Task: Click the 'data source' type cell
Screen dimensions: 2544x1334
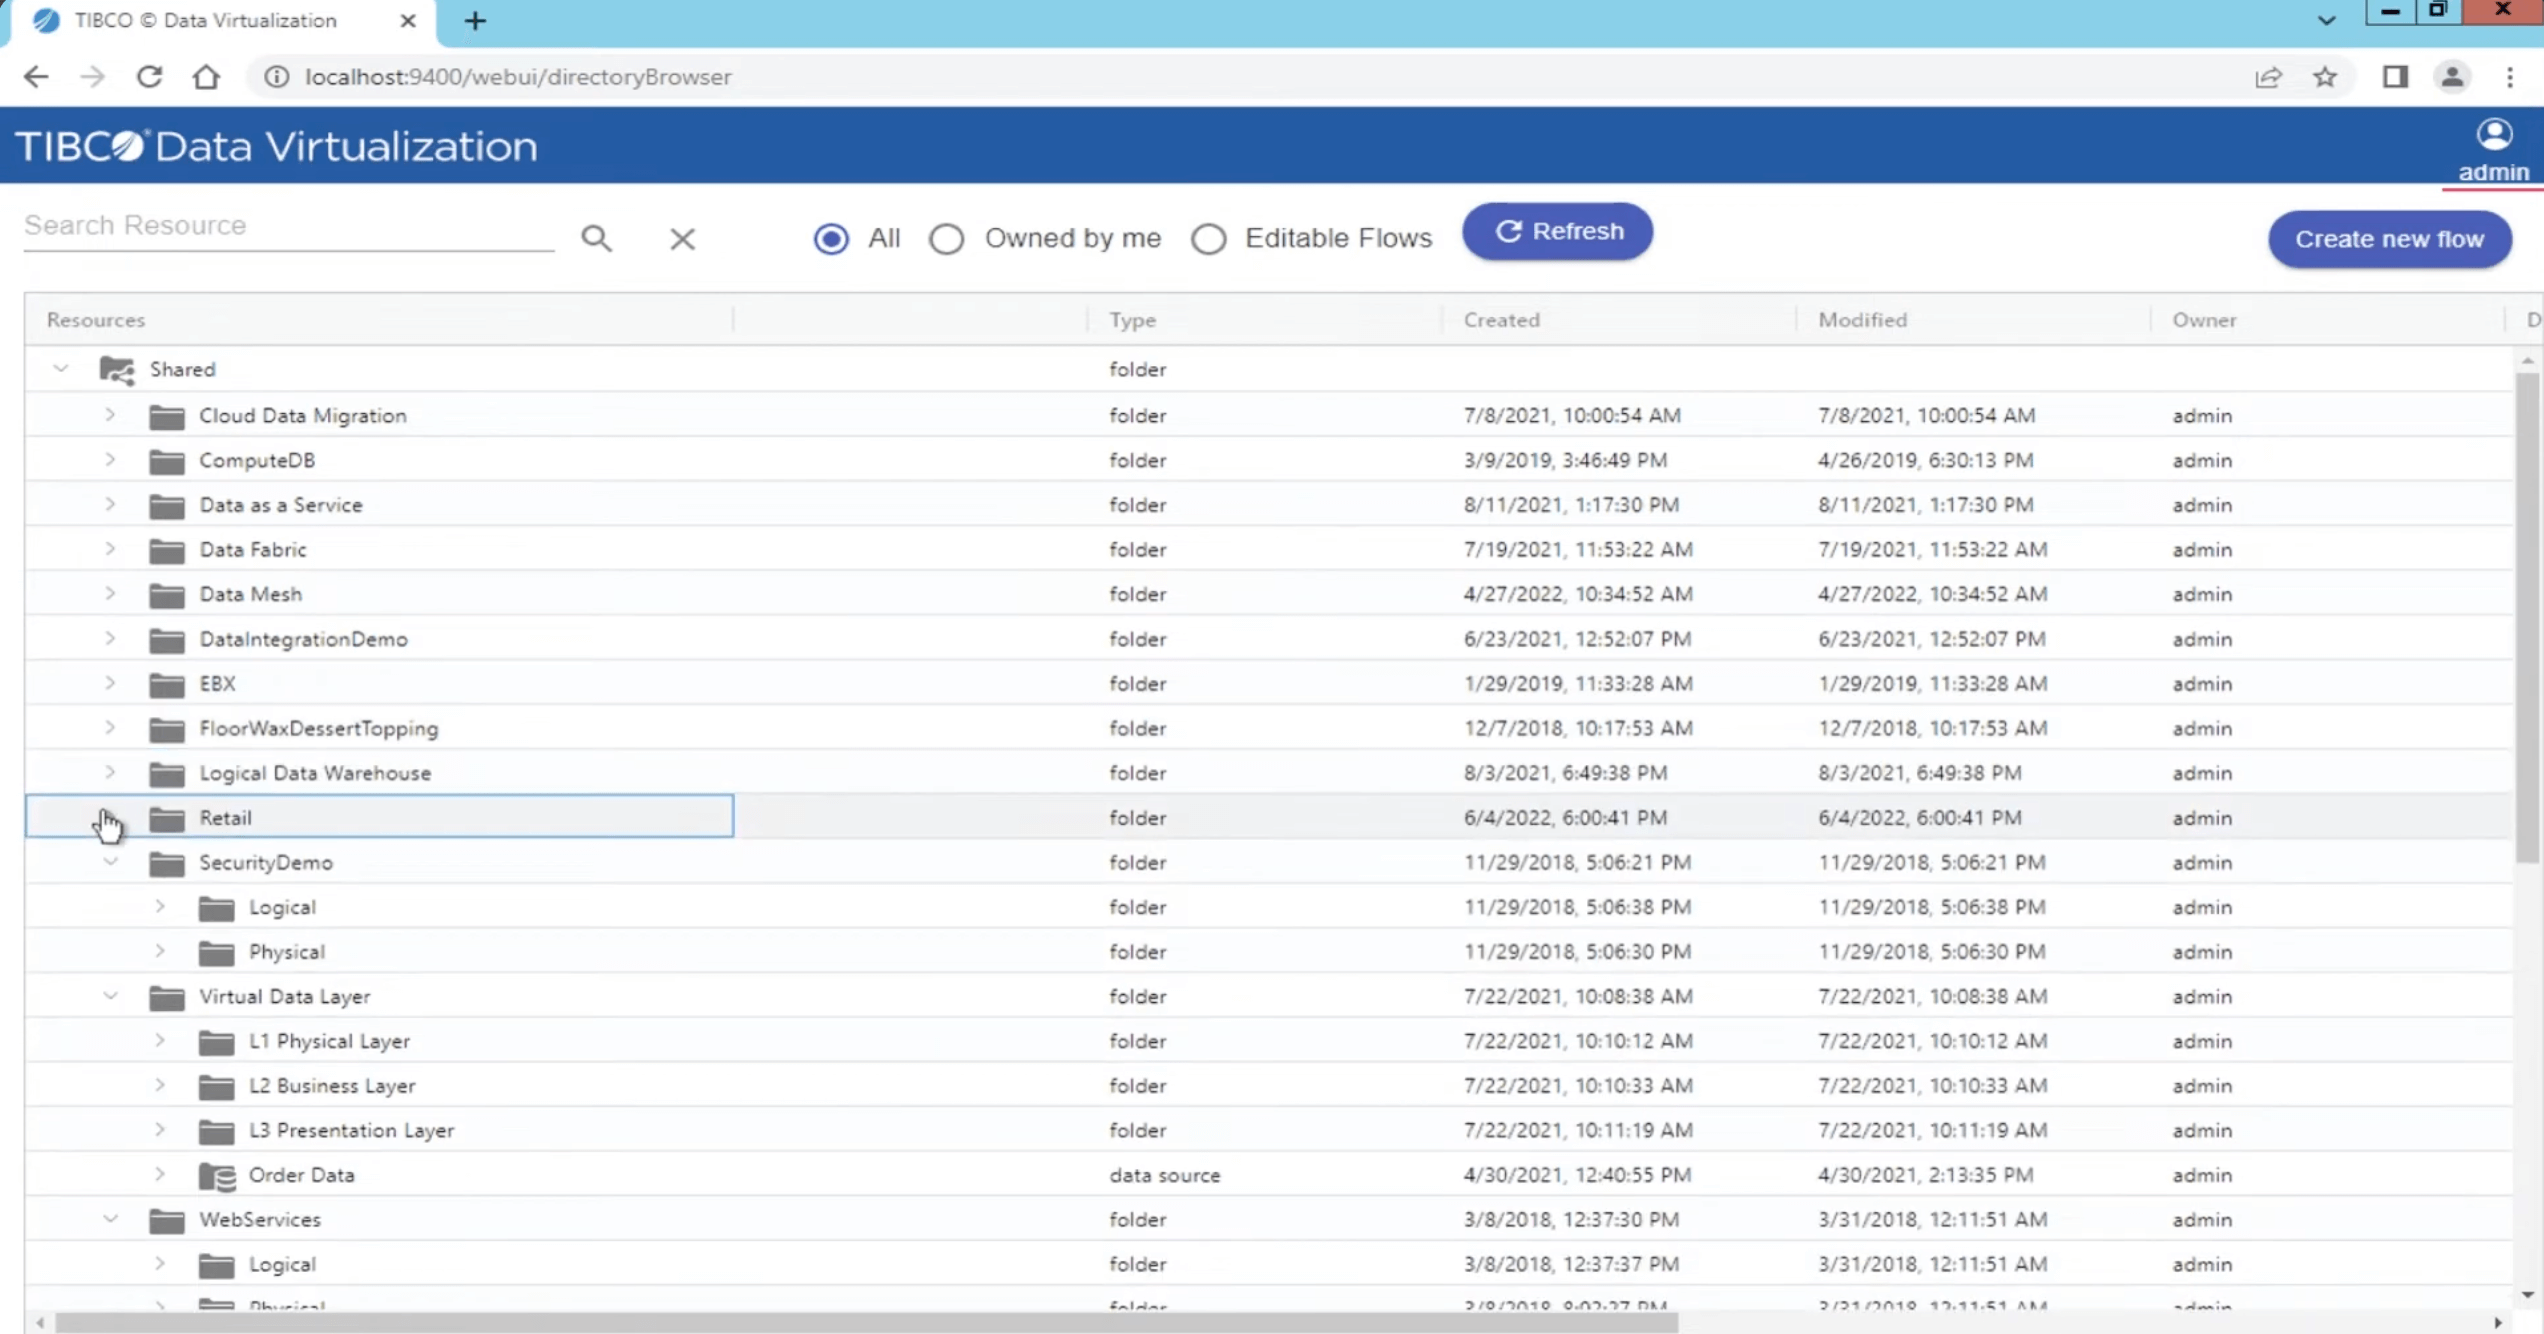Action: point(1164,1175)
